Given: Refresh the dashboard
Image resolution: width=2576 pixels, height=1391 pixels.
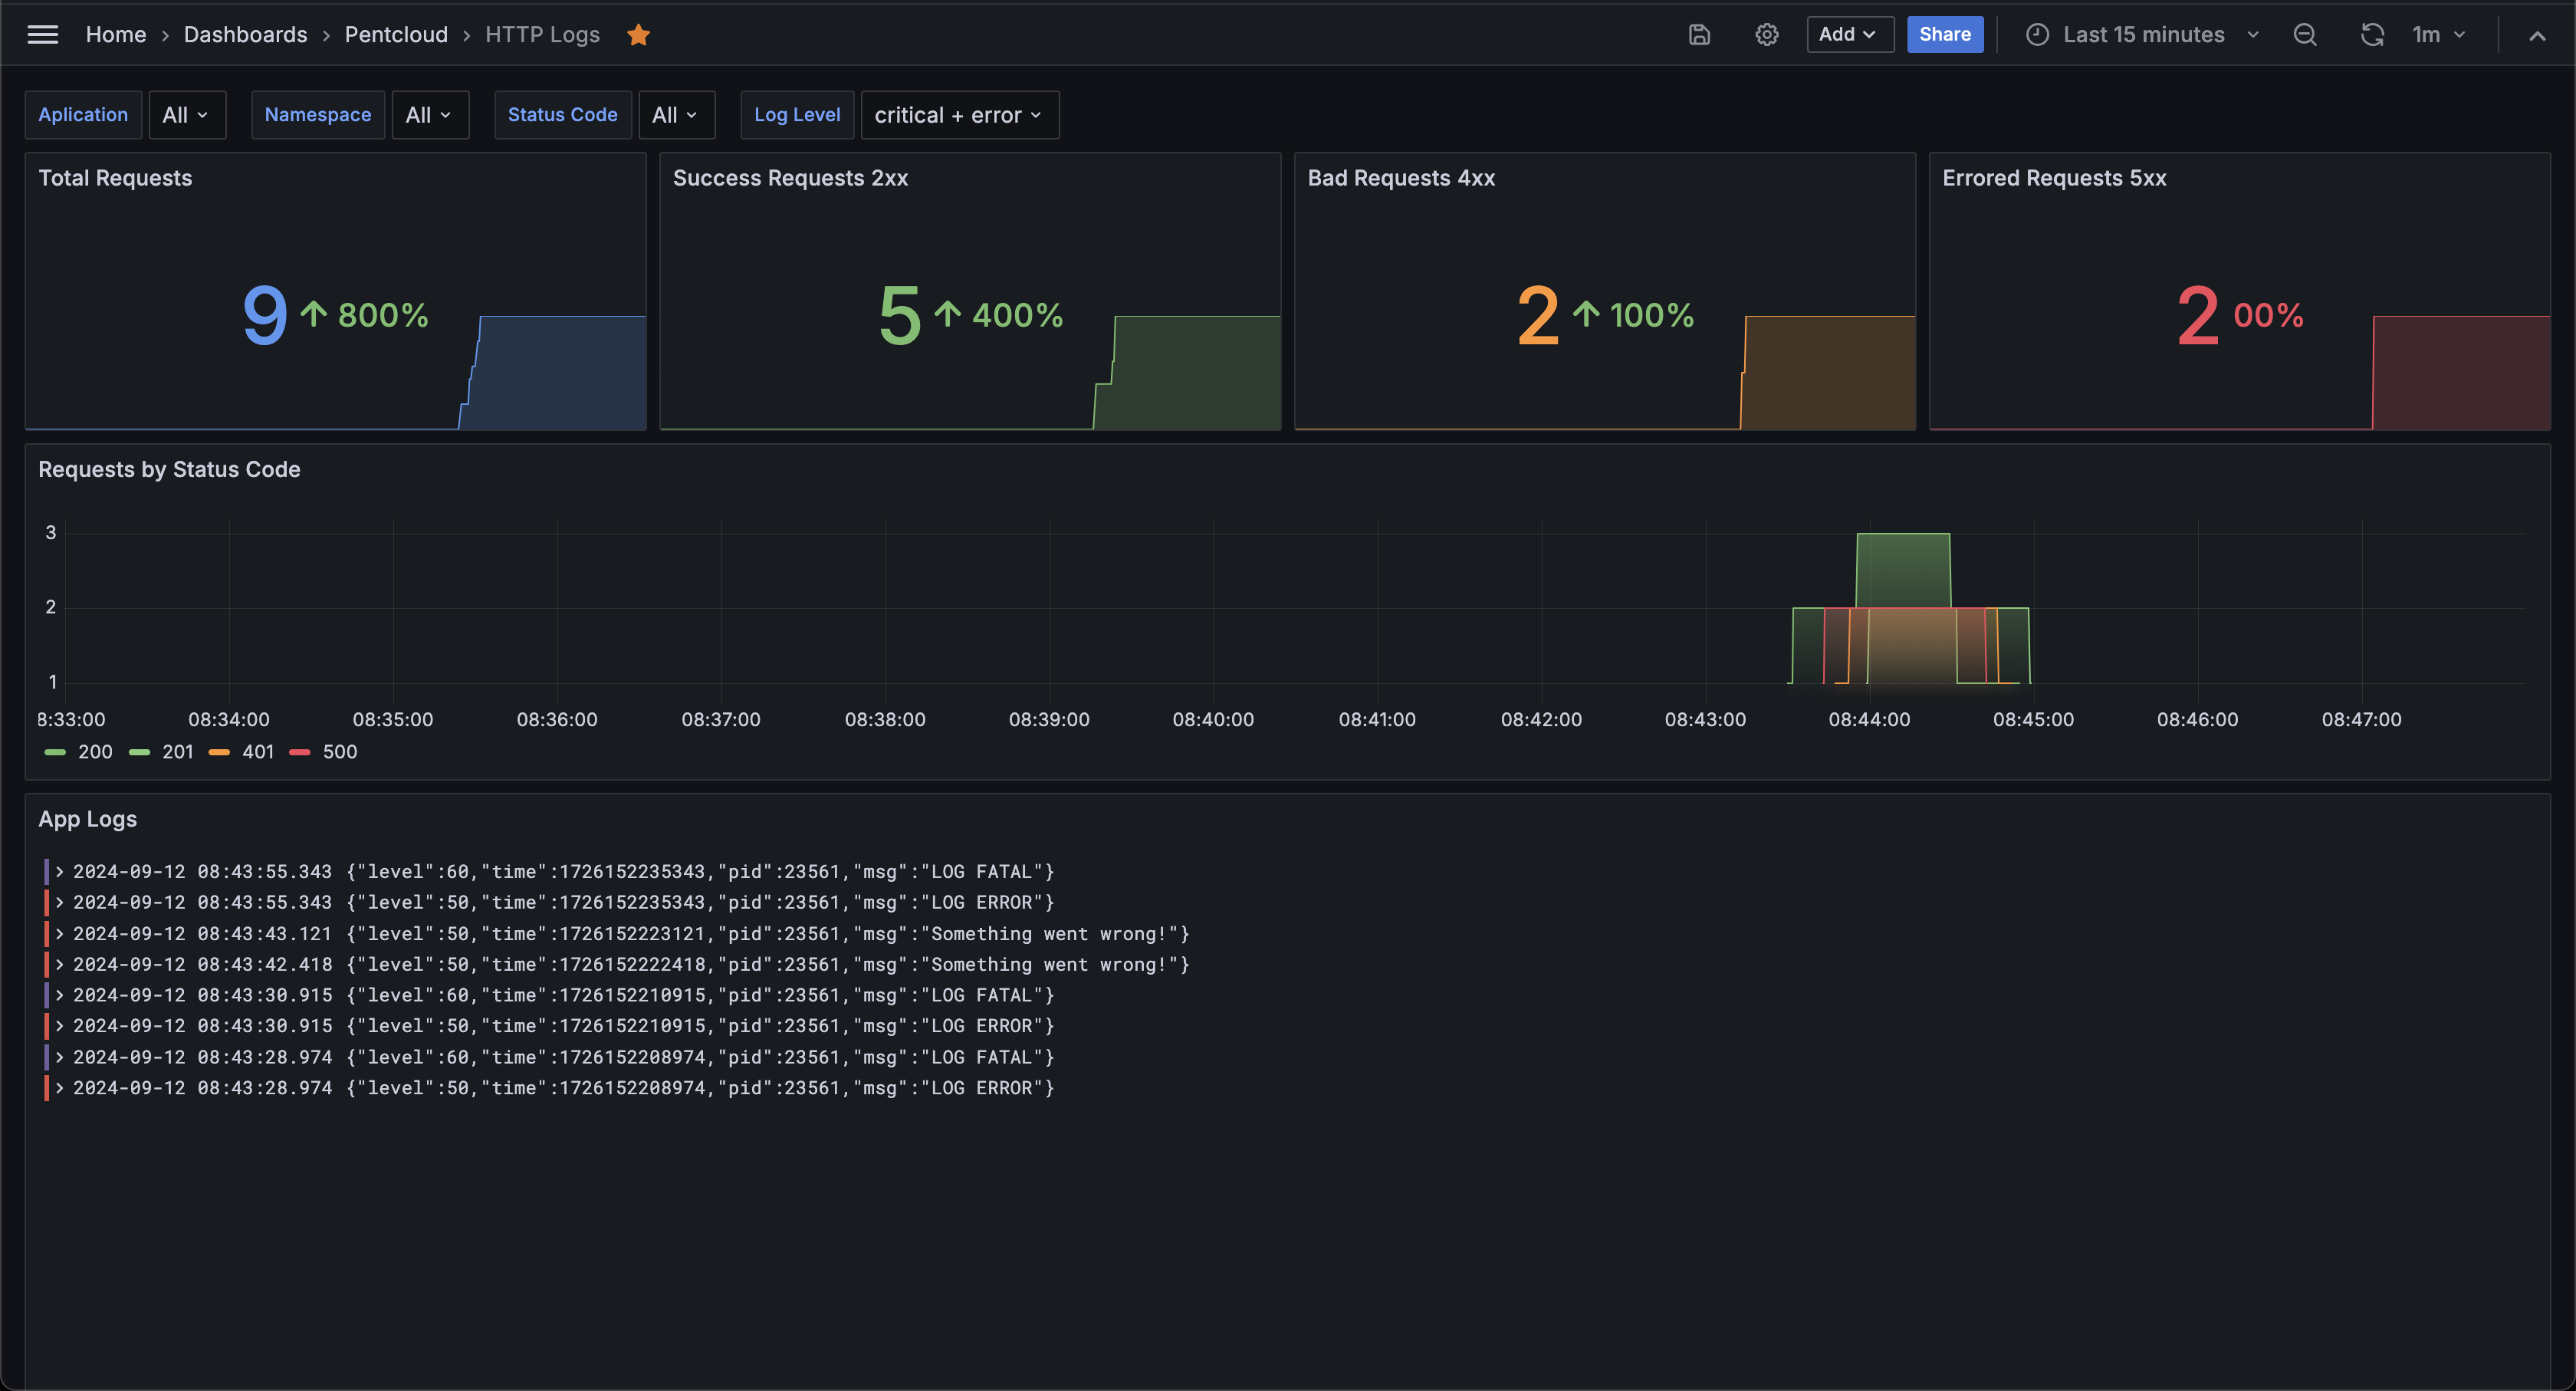Looking at the screenshot, I should pos(2371,35).
